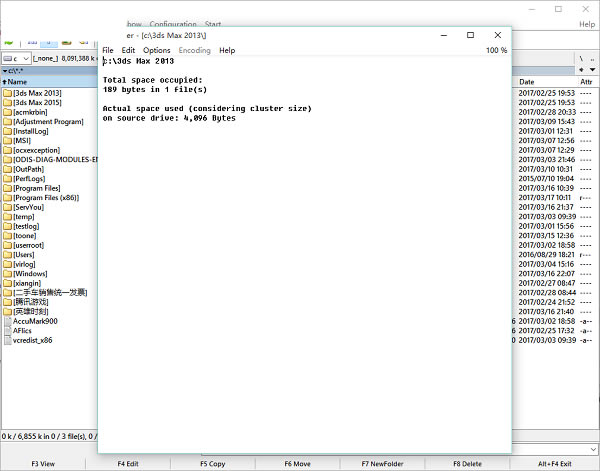Open the File menu in Lister
600x471 pixels.
[108, 50]
